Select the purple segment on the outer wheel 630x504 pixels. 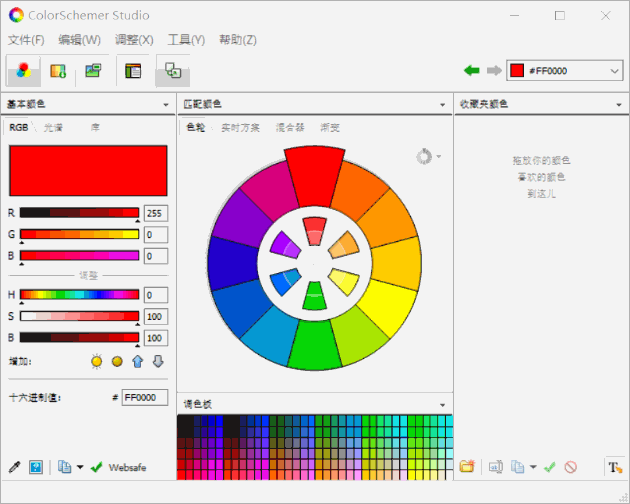(244, 218)
